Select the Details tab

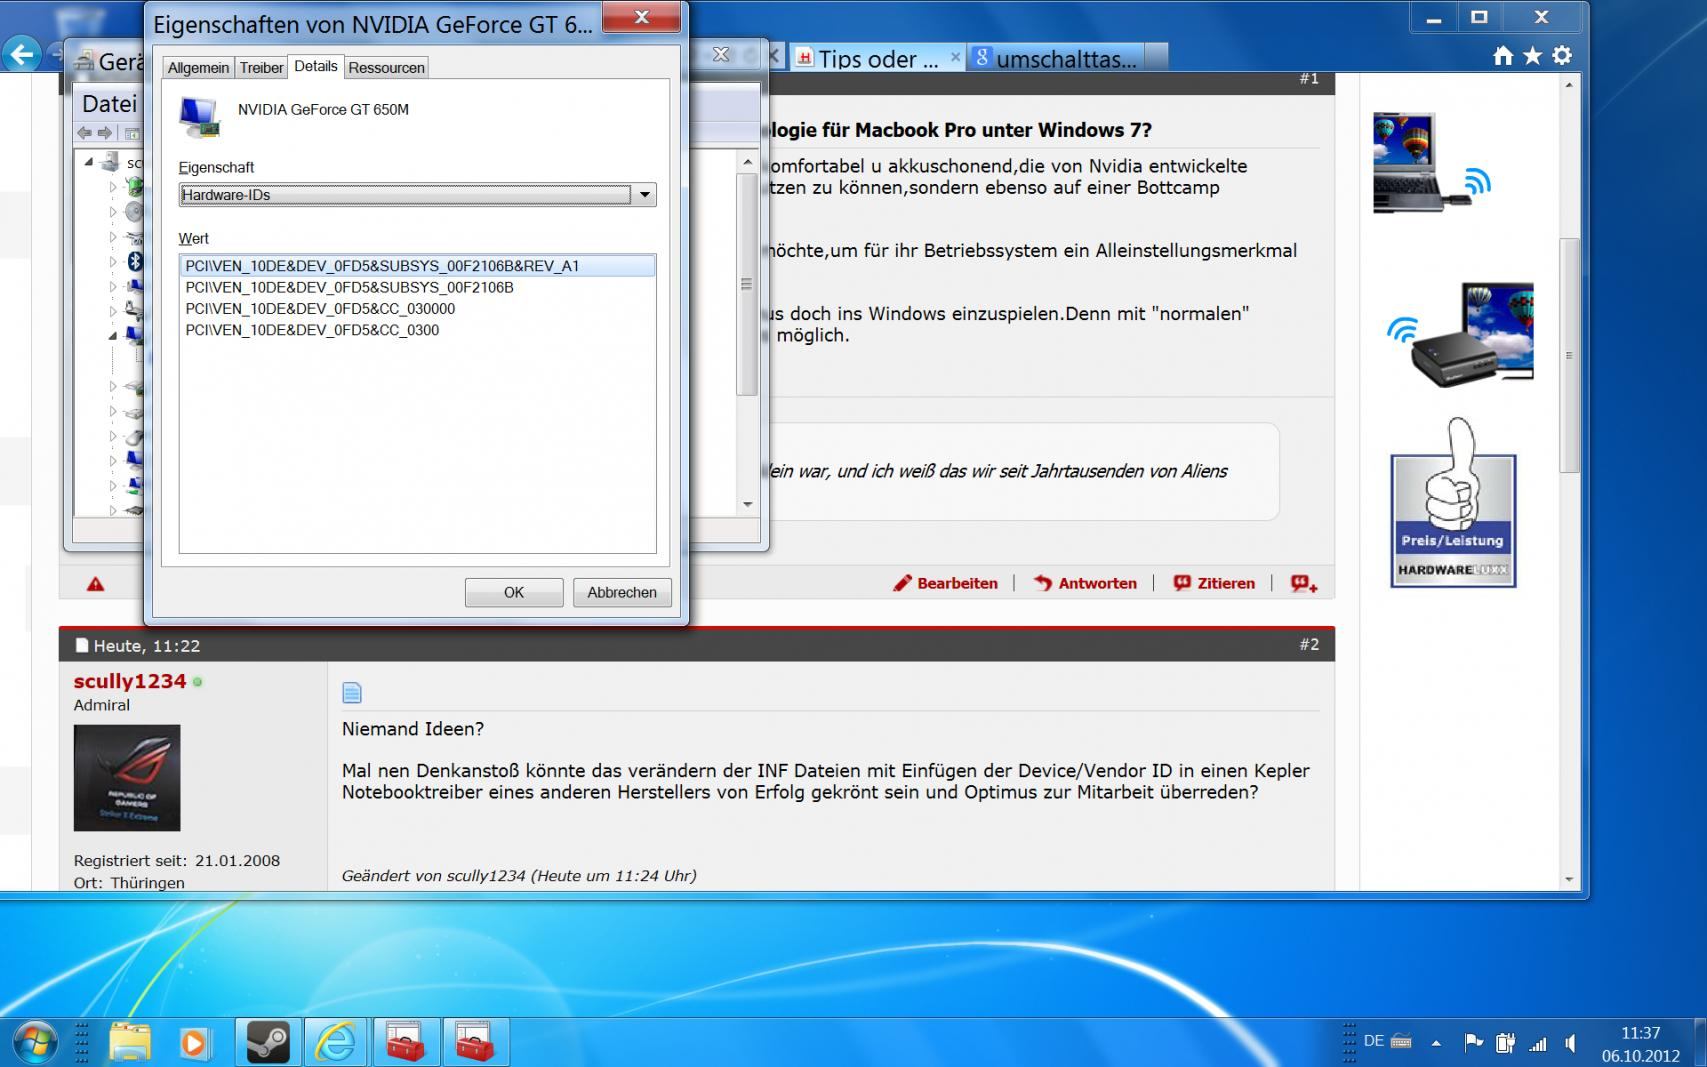pyautogui.click(x=316, y=66)
